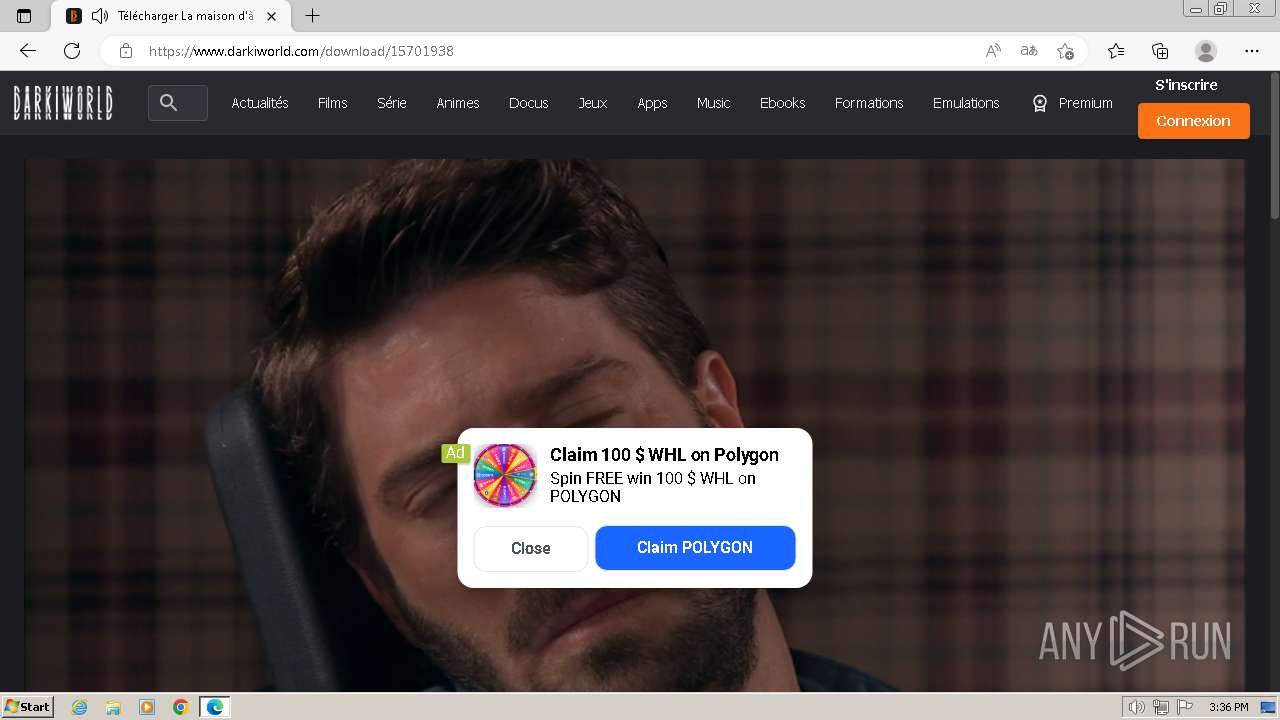The height and width of the screenshot is (720, 1280).
Task: Browse the Ebooks section
Action: [x=782, y=103]
